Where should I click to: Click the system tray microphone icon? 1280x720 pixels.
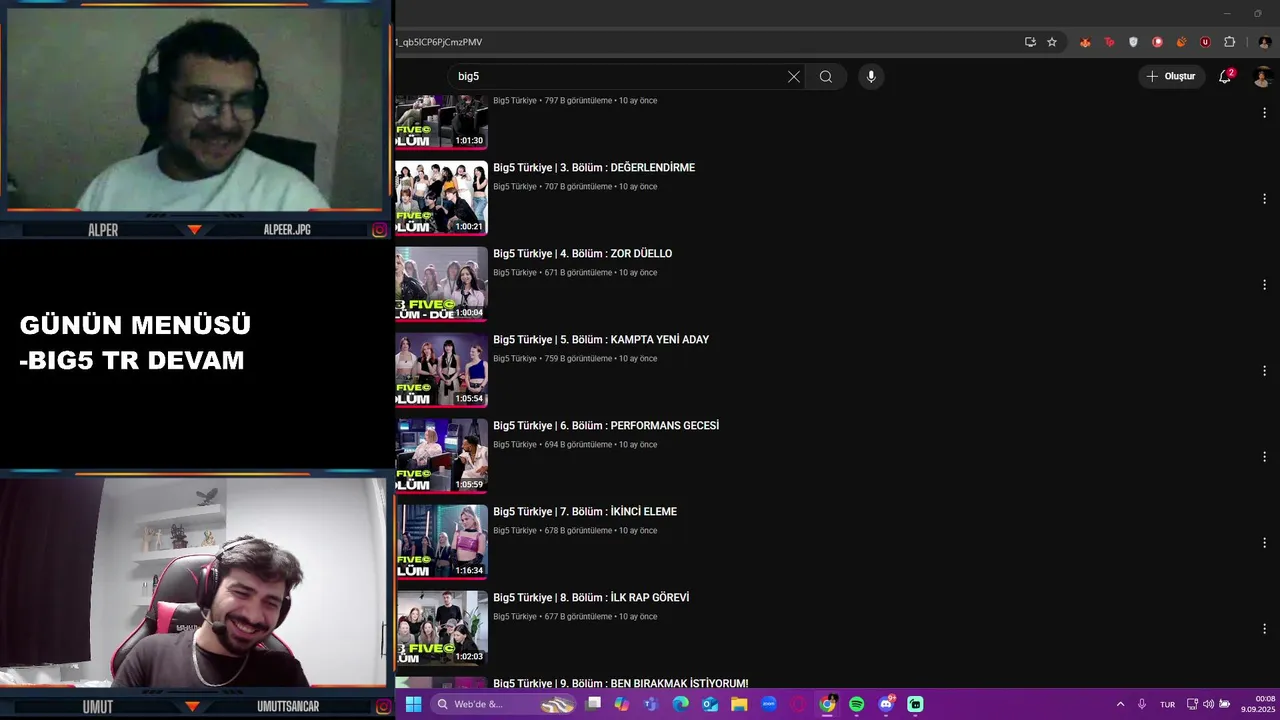click(1142, 704)
